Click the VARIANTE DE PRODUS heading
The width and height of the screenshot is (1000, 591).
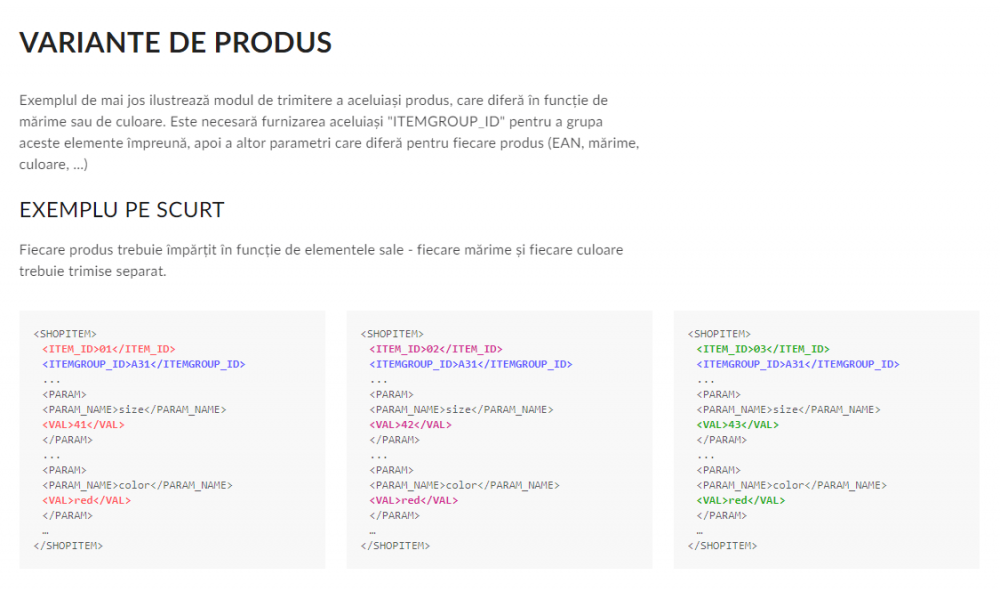pos(175,43)
